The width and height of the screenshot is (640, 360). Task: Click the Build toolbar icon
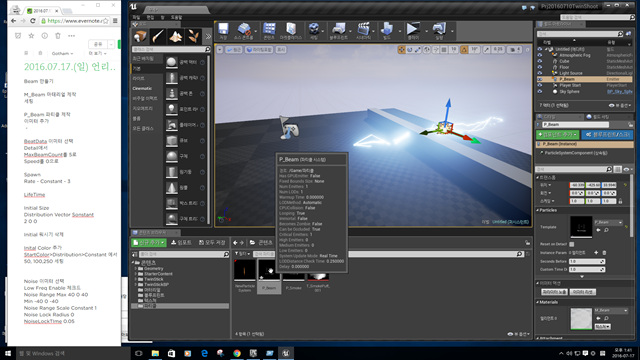(x=386, y=31)
